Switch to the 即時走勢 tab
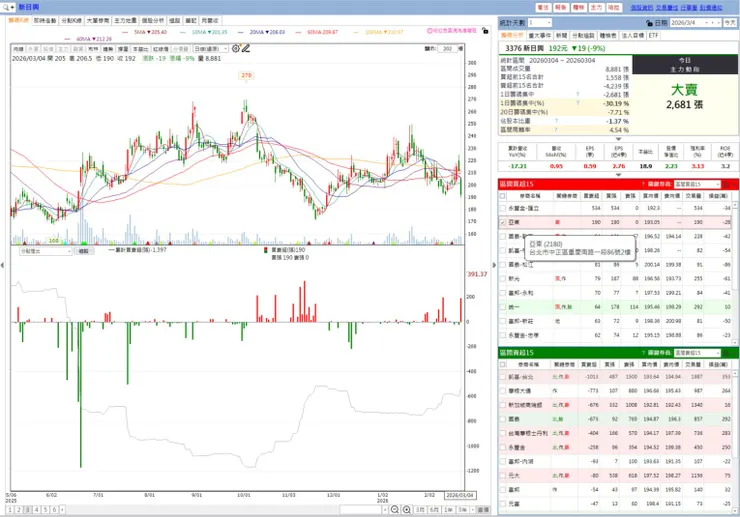The height and width of the screenshot is (517, 740). click(x=45, y=20)
